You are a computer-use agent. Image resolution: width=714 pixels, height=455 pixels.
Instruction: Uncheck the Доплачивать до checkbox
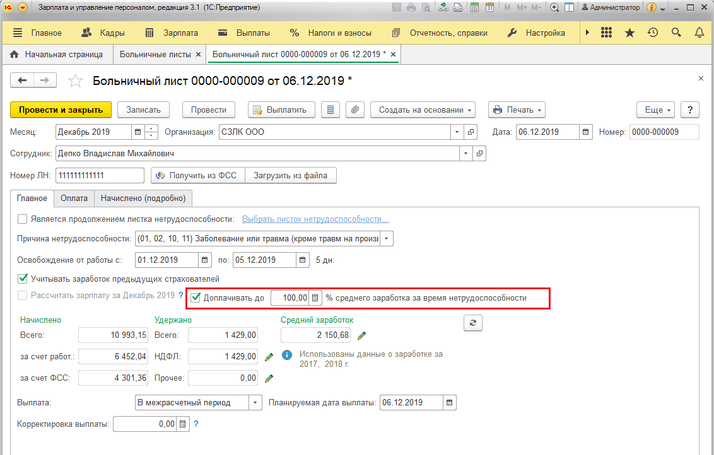pos(196,298)
